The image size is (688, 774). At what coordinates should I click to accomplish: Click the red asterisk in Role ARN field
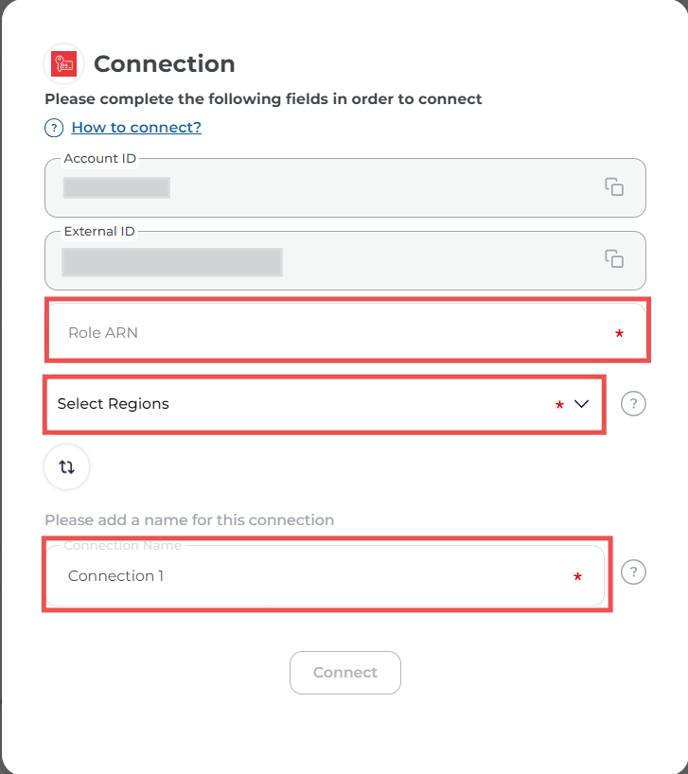click(x=619, y=334)
